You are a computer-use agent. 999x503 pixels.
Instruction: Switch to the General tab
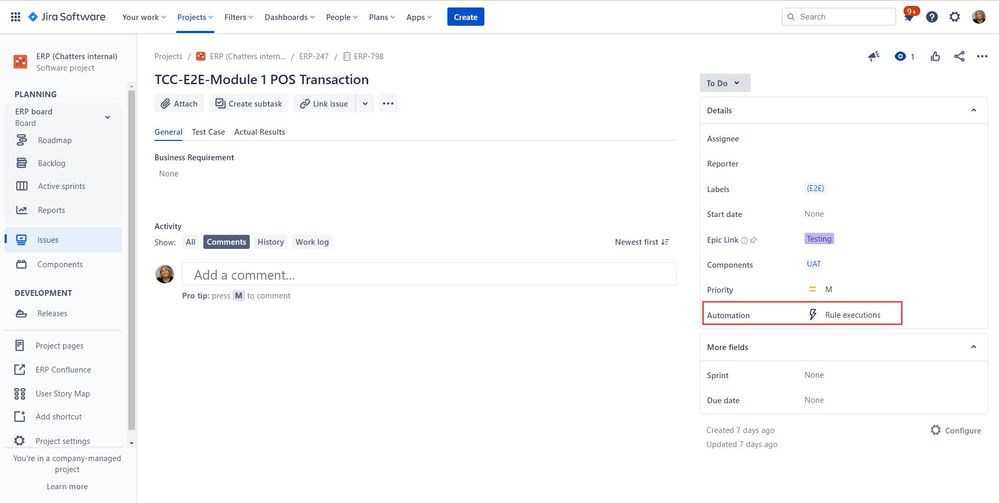click(168, 132)
